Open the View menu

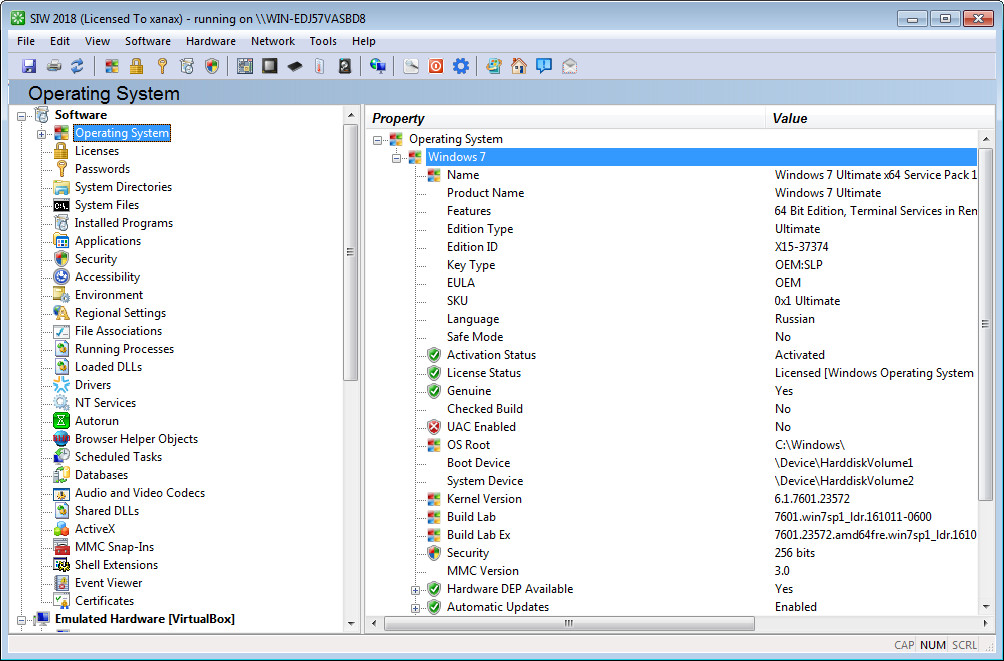(x=97, y=41)
